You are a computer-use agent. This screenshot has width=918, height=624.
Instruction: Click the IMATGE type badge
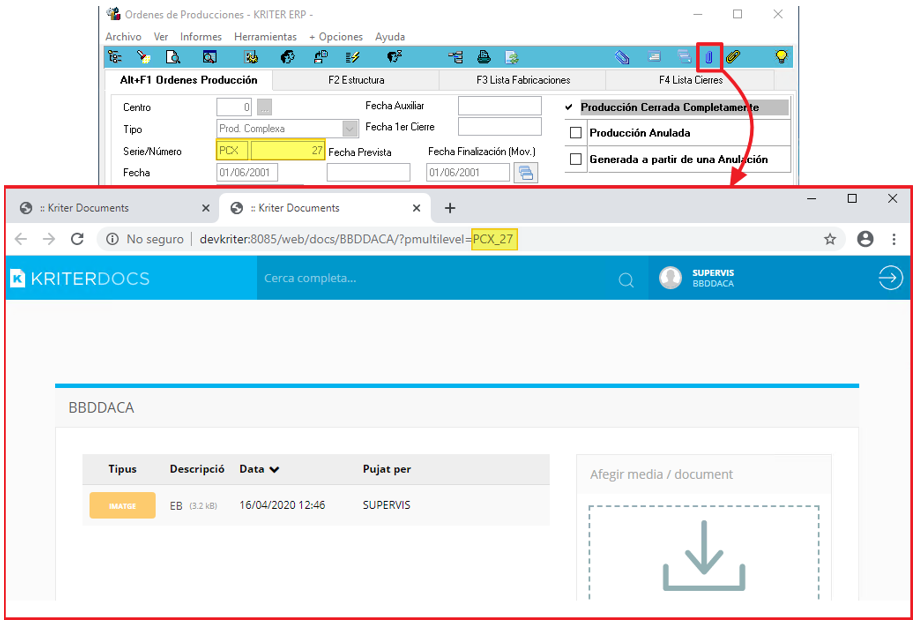coord(122,506)
